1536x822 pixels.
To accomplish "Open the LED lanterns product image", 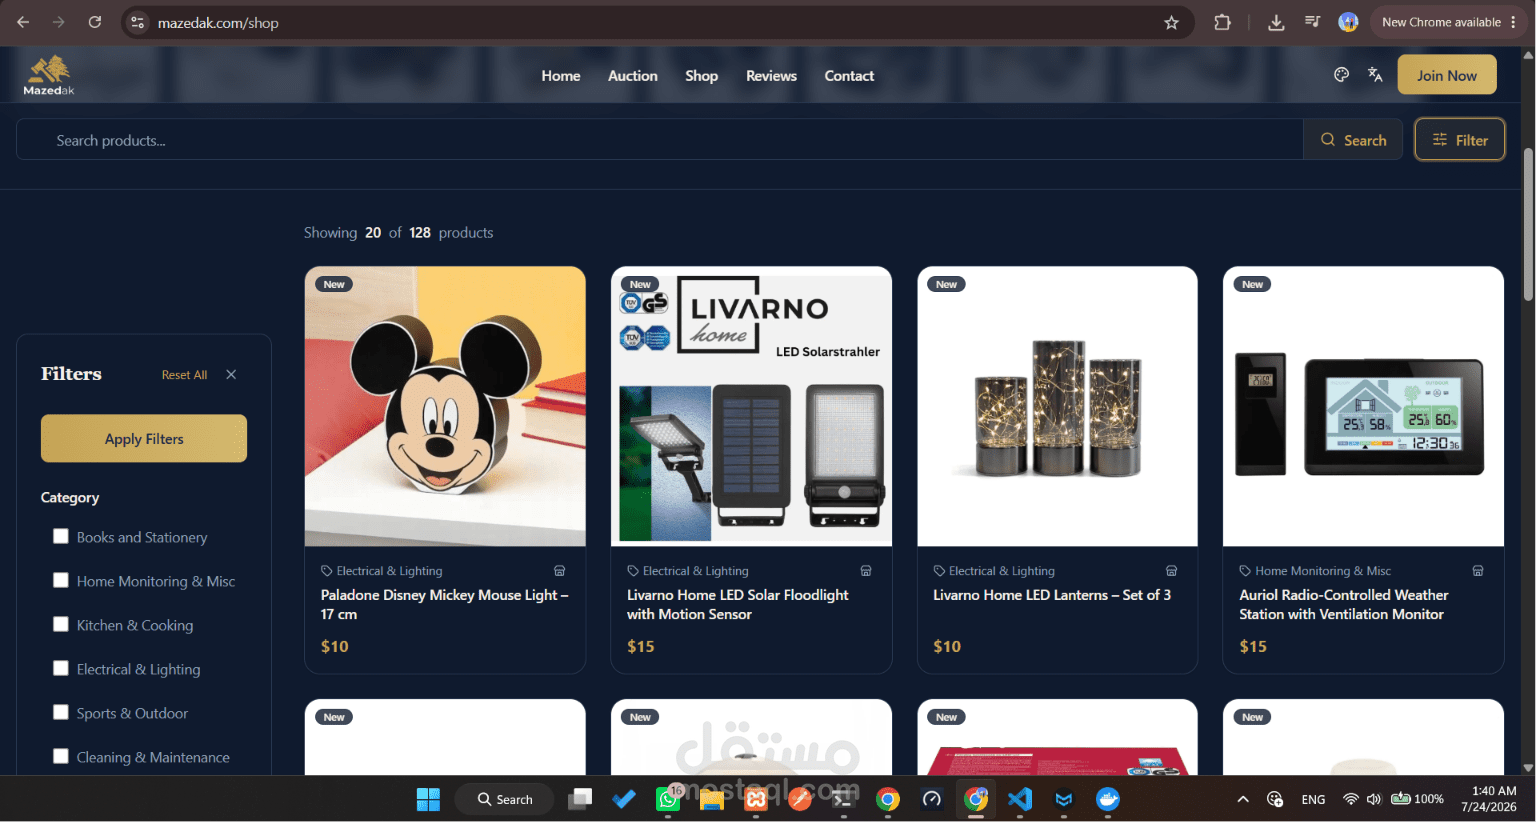I will click(1057, 406).
